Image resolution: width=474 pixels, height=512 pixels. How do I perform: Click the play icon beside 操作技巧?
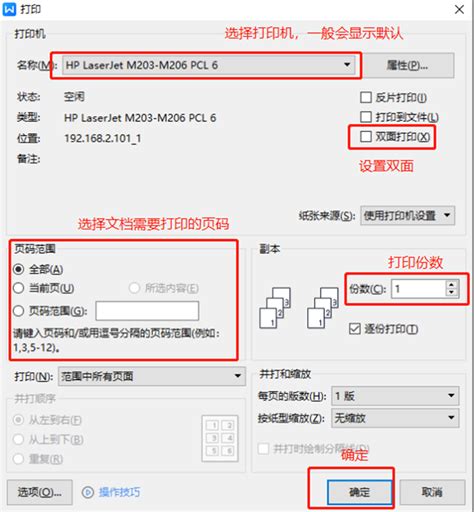[88, 492]
